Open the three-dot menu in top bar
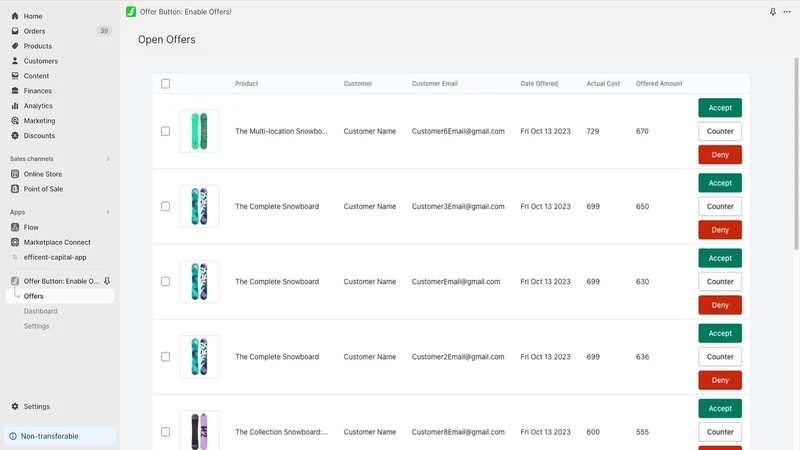 (x=787, y=12)
